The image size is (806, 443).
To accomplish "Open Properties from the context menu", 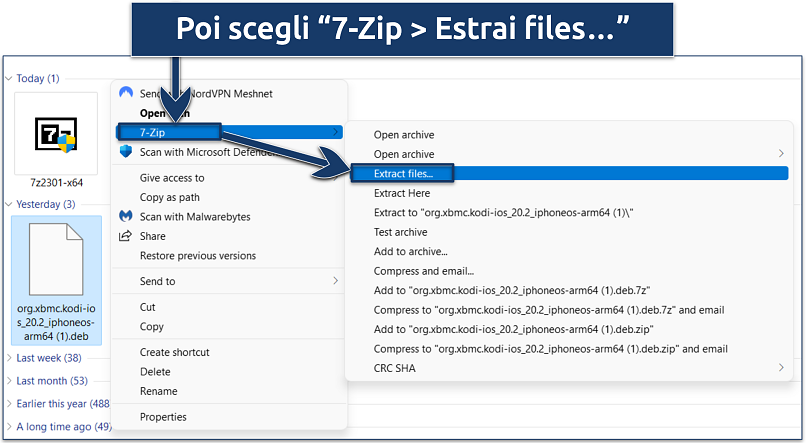I will click(163, 417).
